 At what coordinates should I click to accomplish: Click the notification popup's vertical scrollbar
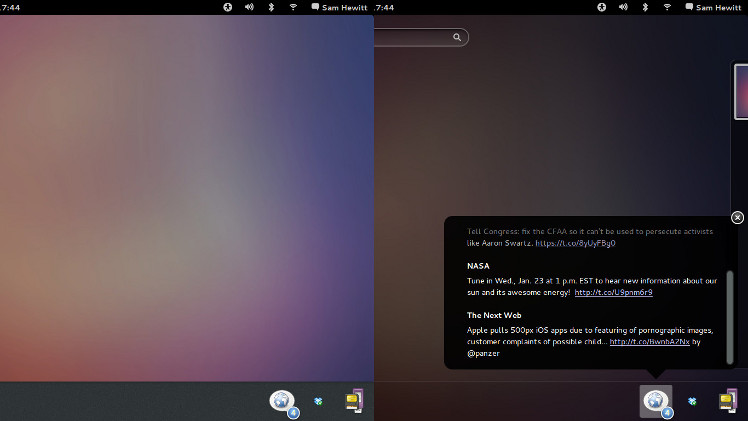click(x=730, y=315)
